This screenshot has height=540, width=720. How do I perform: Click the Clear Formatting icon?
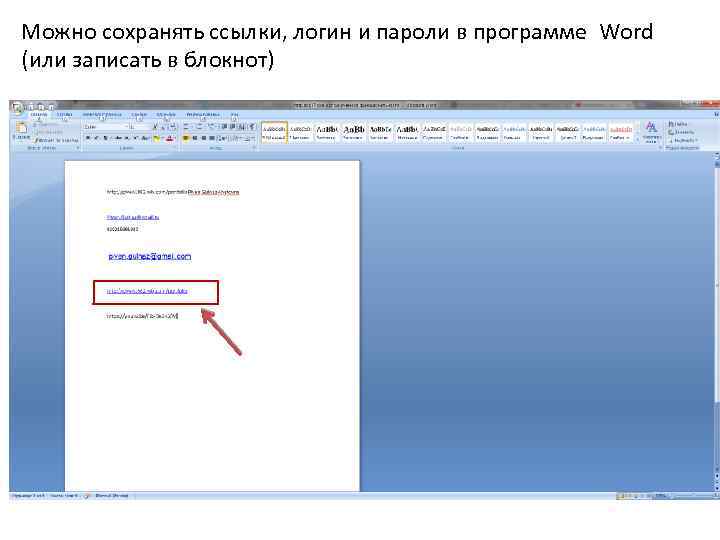coord(173,127)
